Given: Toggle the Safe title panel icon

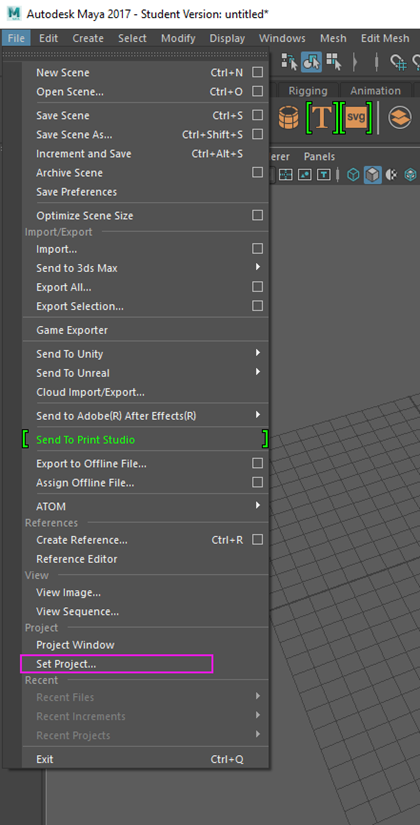Looking at the screenshot, I should (x=324, y=174).
